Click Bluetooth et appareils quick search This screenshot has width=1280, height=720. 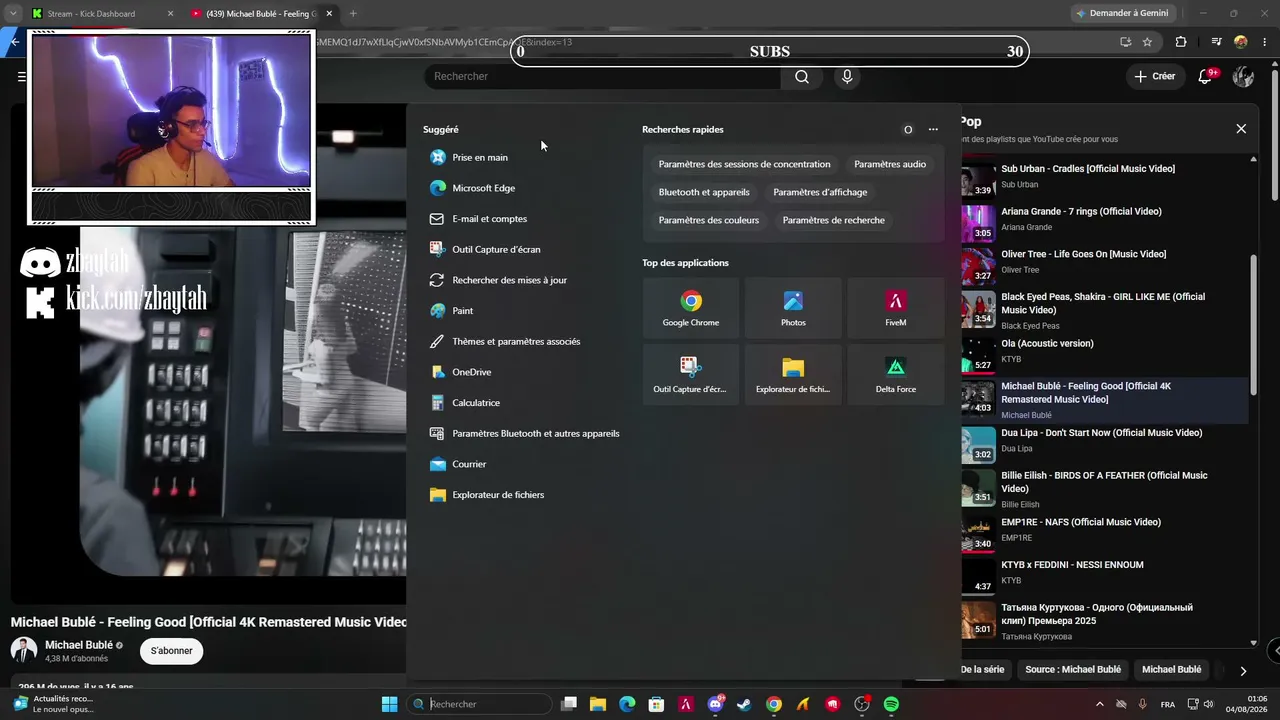[x=704, y=192]
